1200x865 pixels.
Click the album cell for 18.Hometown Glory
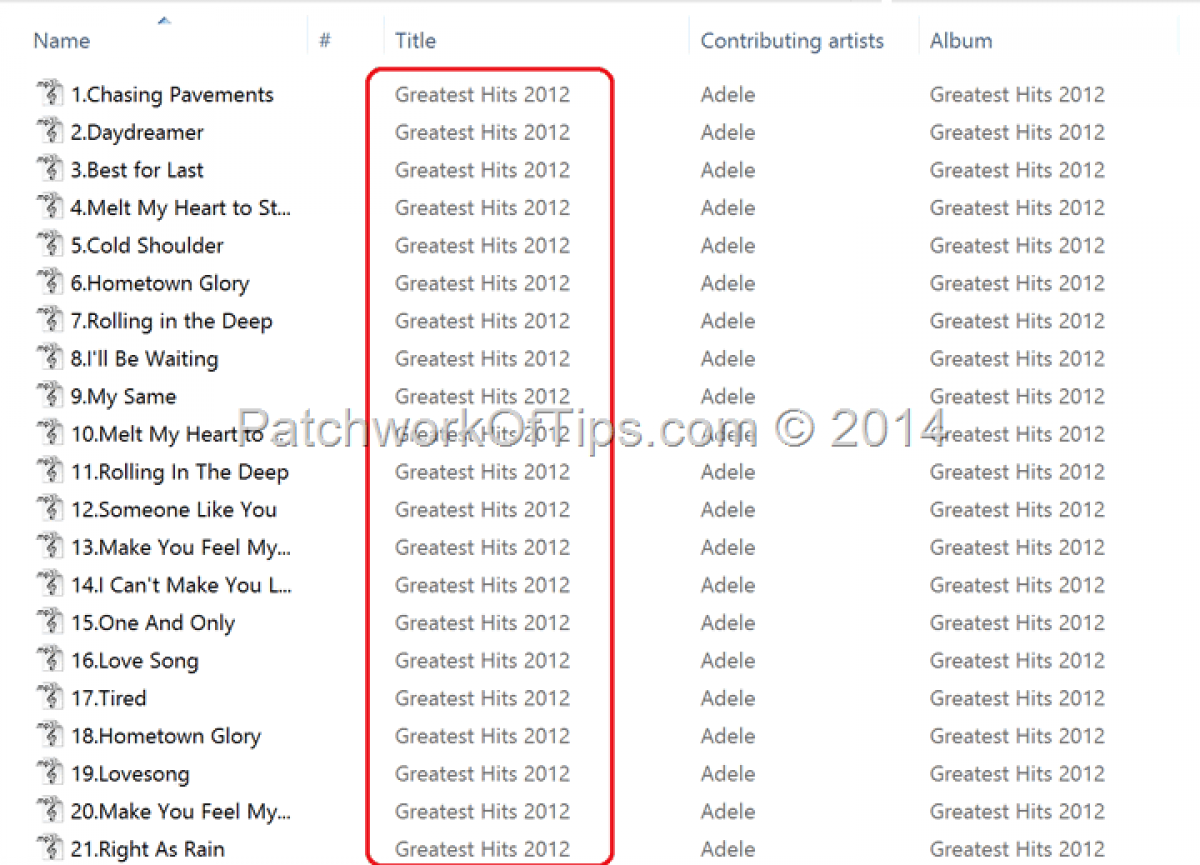pyautogui.click(x=1017, y=736)
